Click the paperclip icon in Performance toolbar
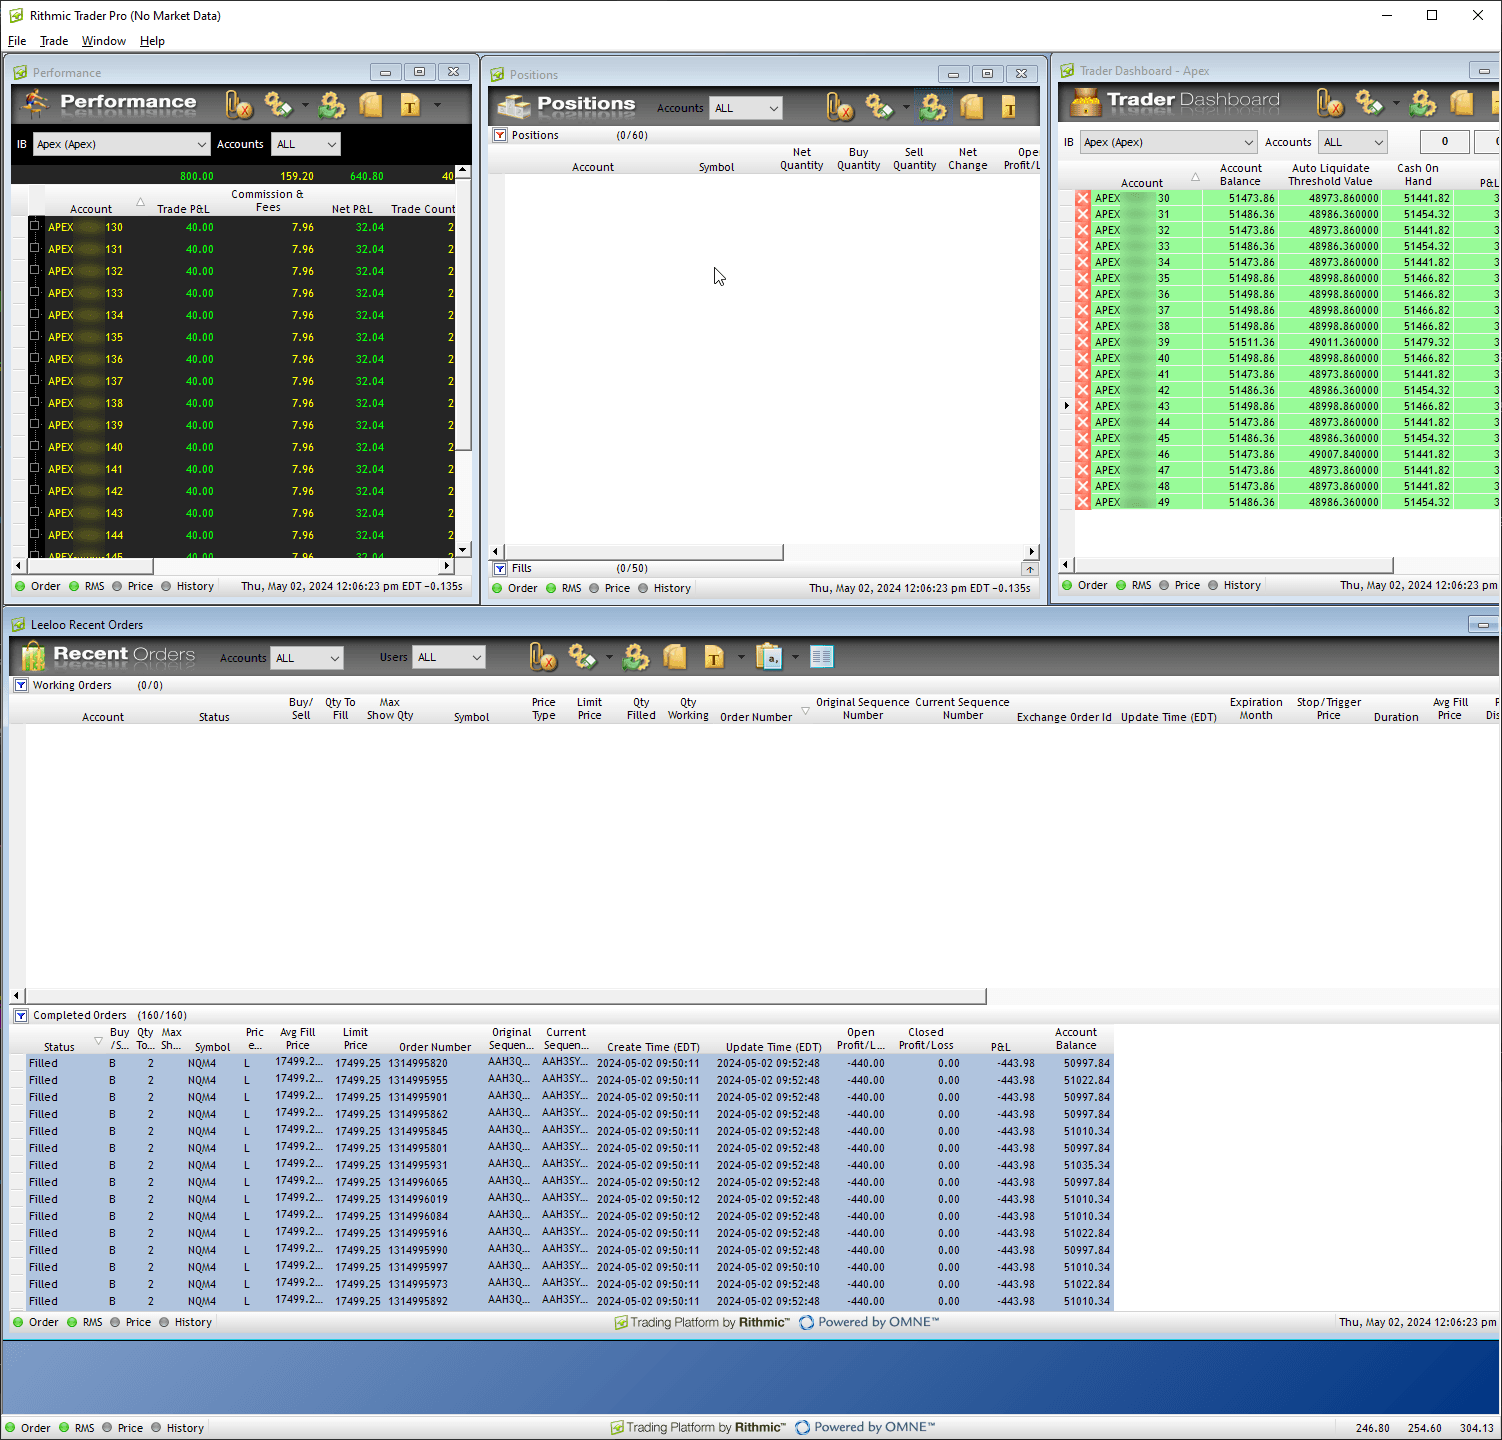Viewport: 1502px width, 1440px height. [239, 105]
